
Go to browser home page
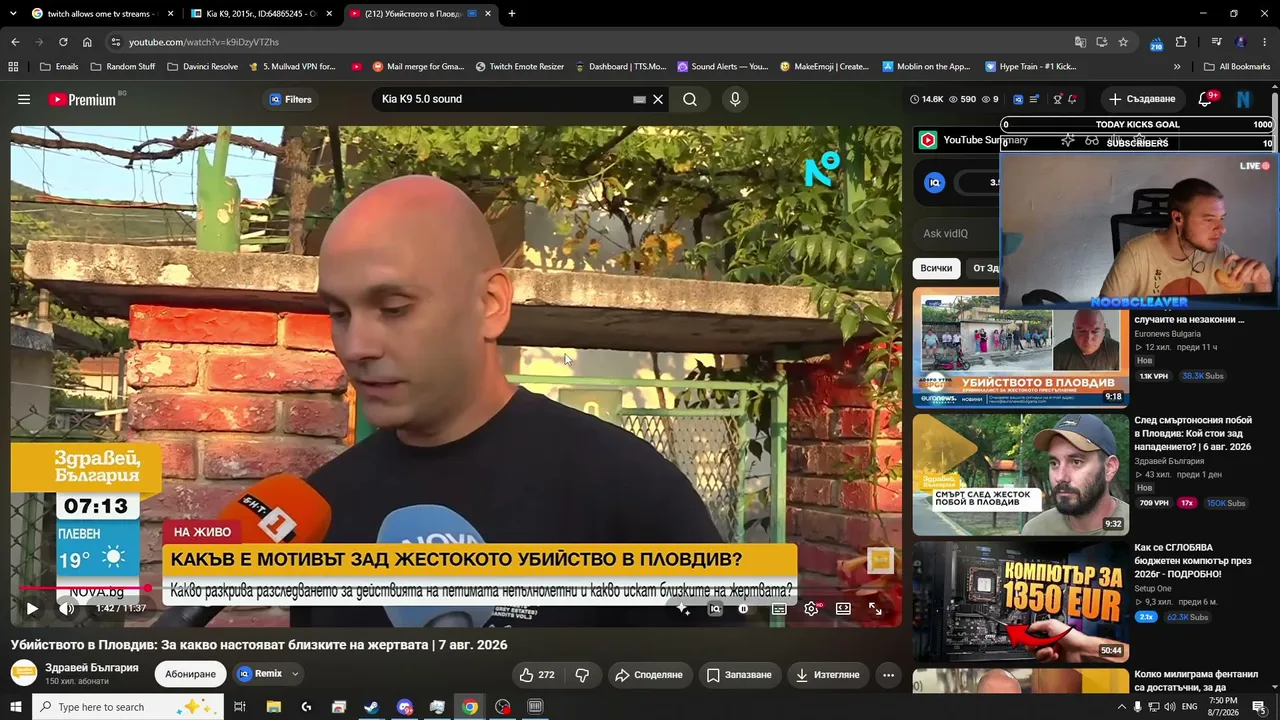point(87,42)
